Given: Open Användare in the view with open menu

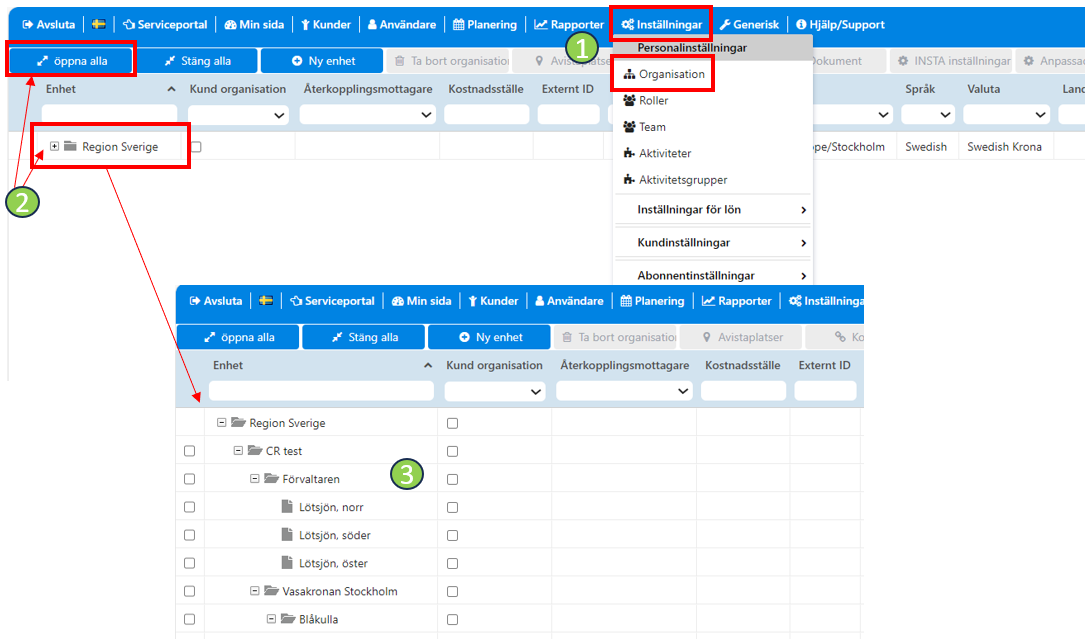Looking at the screenshot, I should coord(401,25).
